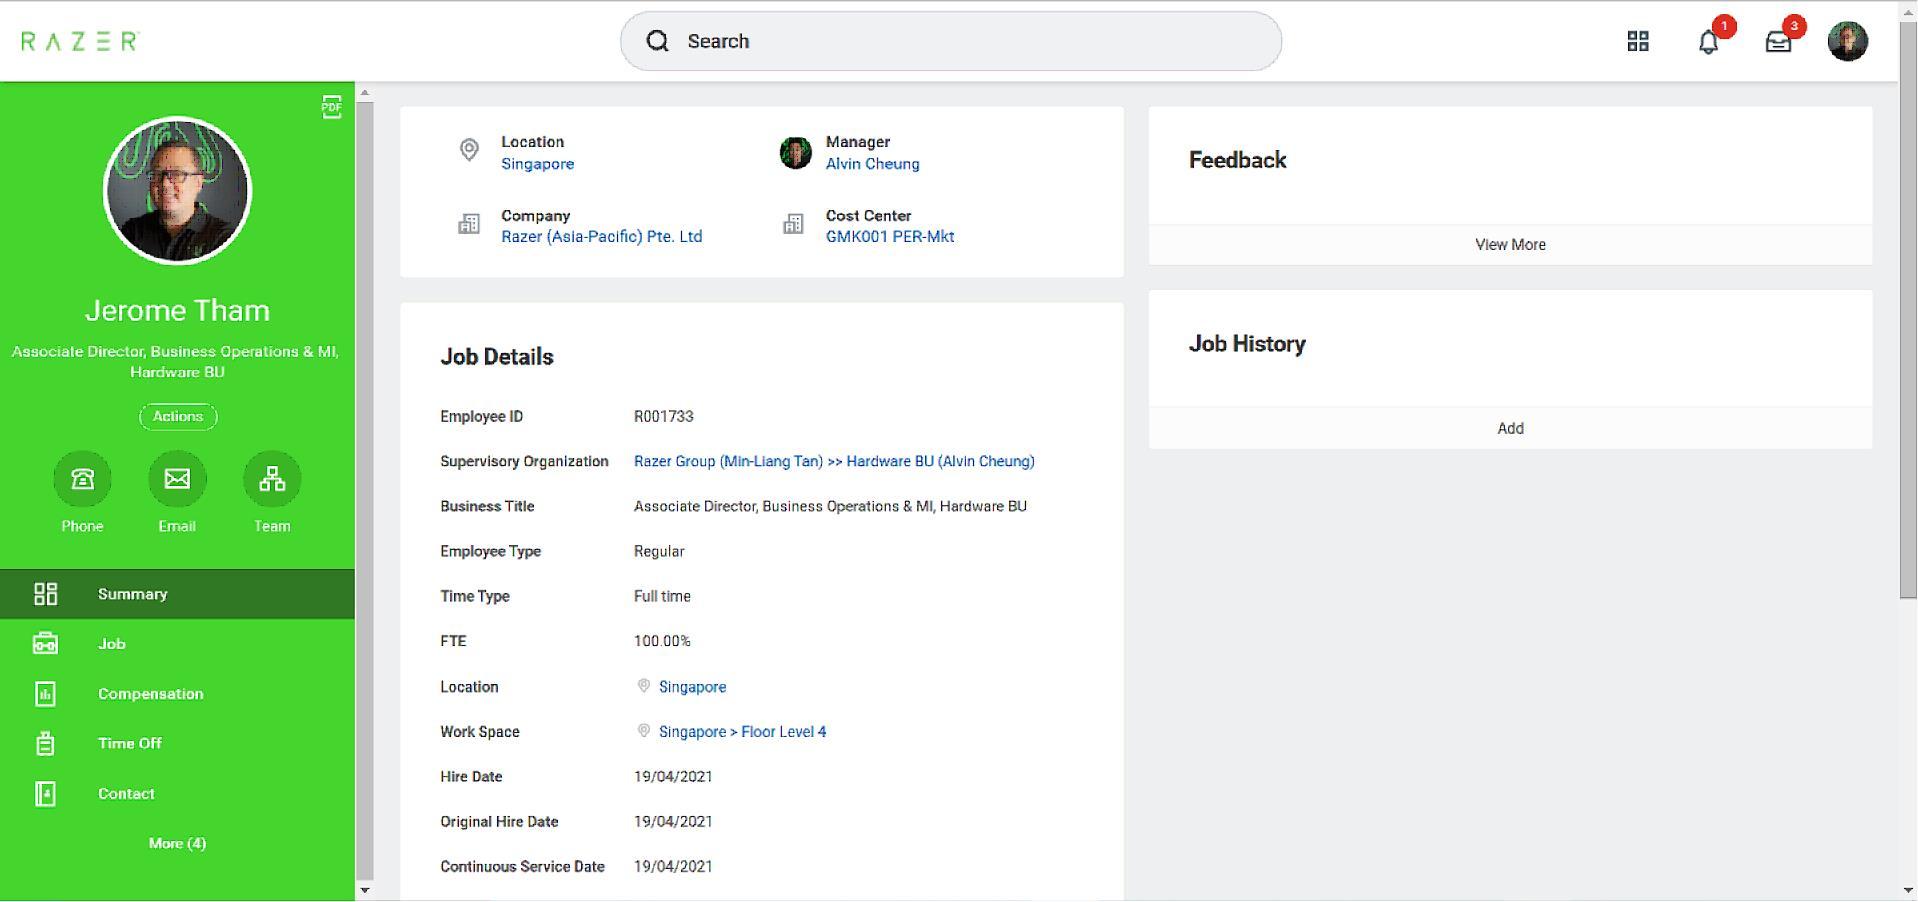1918x902 pixels.
Task: Open the Razer (Asia-Pacific) Pte. Ltd link
Action: 602,237
